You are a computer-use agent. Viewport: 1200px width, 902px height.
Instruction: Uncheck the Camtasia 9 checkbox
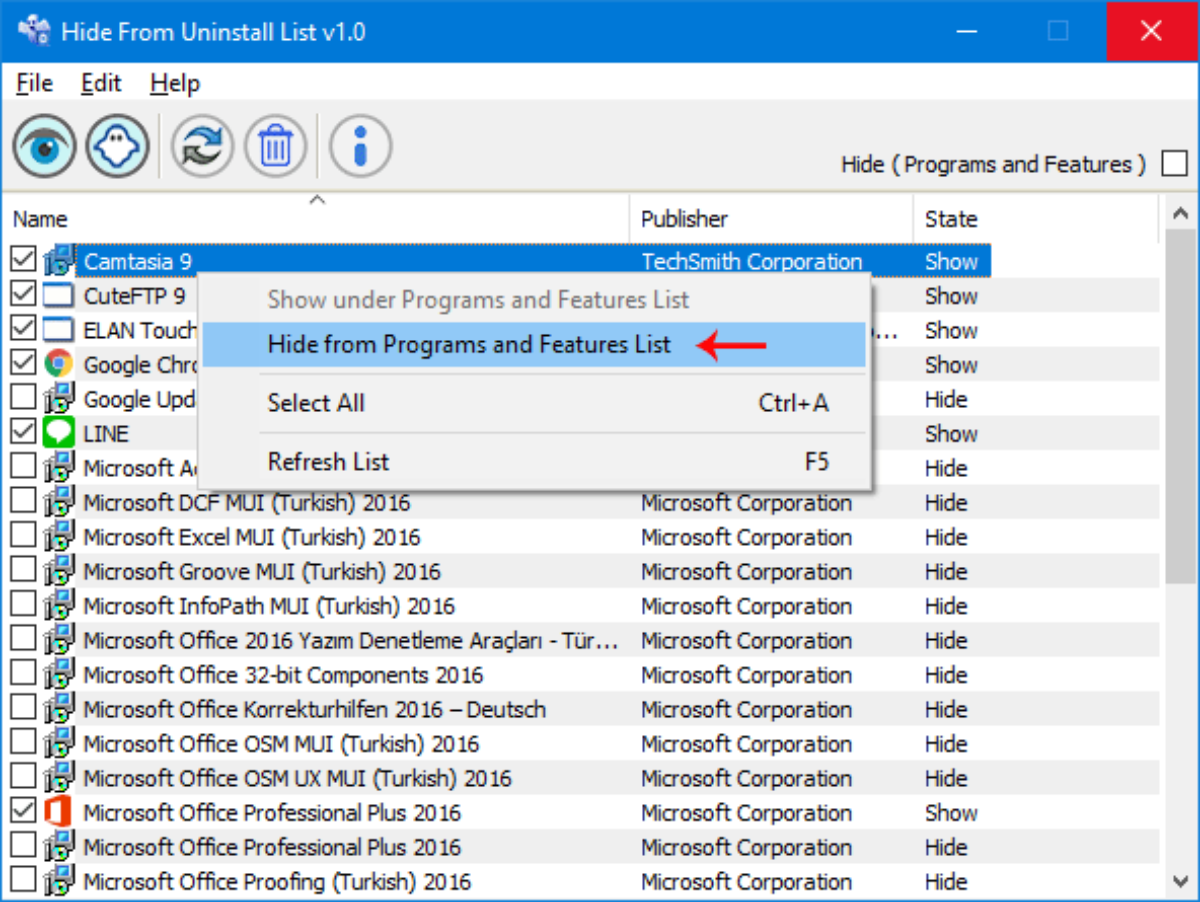point(23,261)
